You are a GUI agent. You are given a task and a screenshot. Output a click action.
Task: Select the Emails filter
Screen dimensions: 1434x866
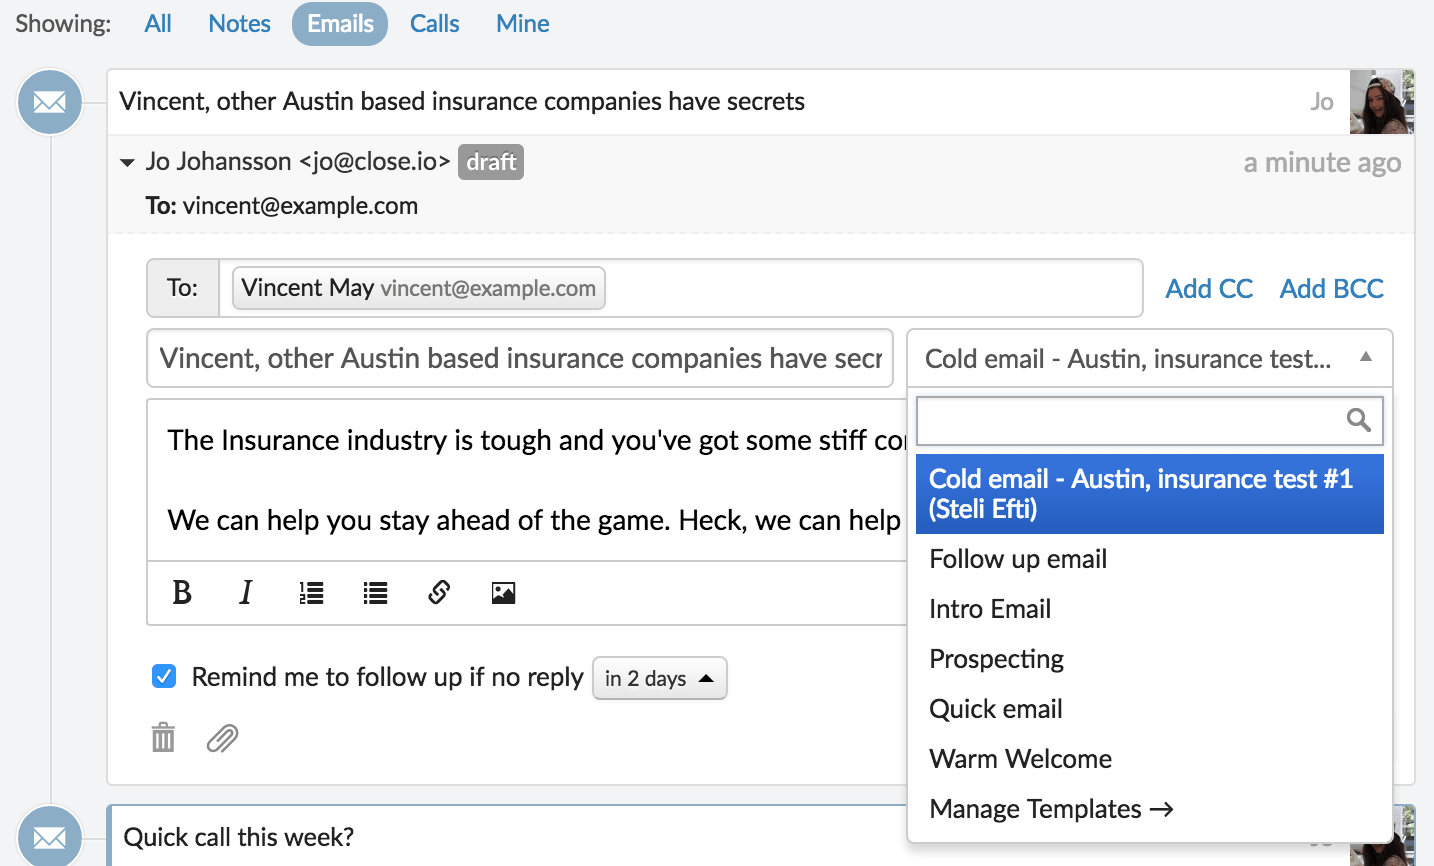pyautogui.click(x=340, y=24)
